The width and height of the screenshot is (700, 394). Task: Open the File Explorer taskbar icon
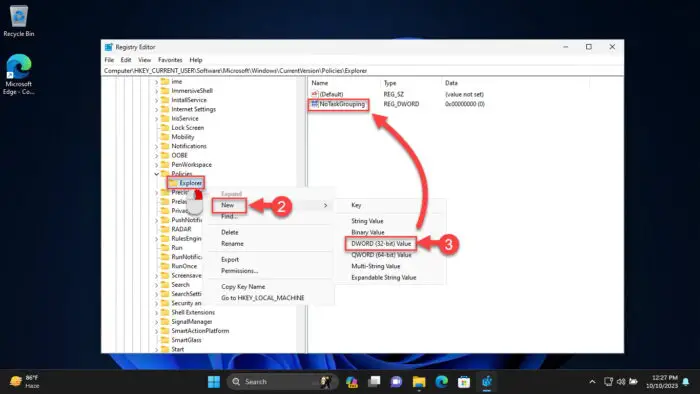click(x=419, y=382)
